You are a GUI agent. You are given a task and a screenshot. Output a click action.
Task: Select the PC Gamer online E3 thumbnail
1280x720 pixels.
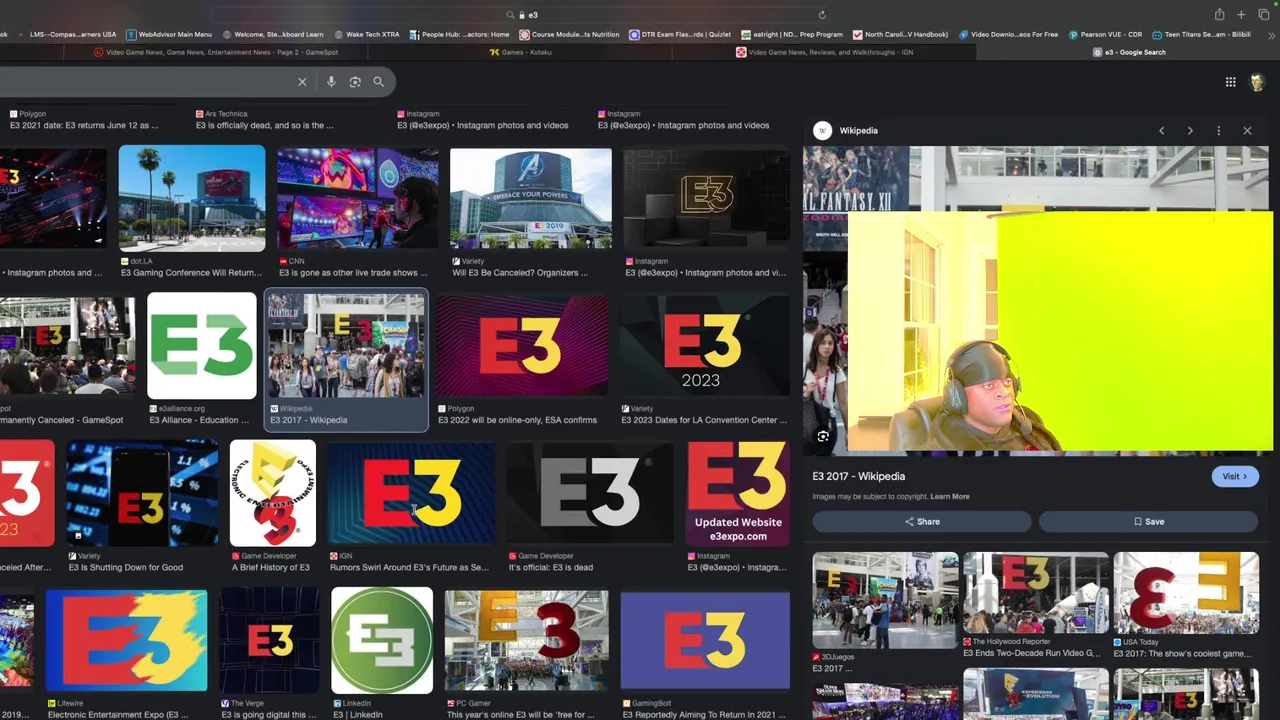526,640
